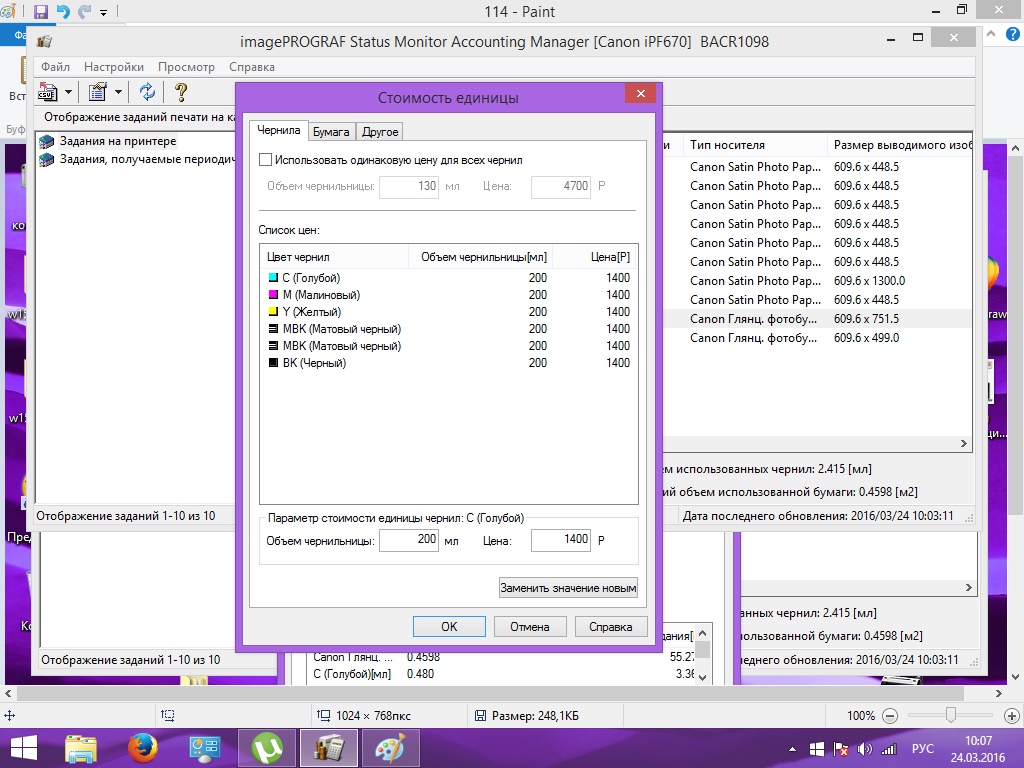
Task: Click the 'Цена[Р]' column header
Action: coord(594,257)
